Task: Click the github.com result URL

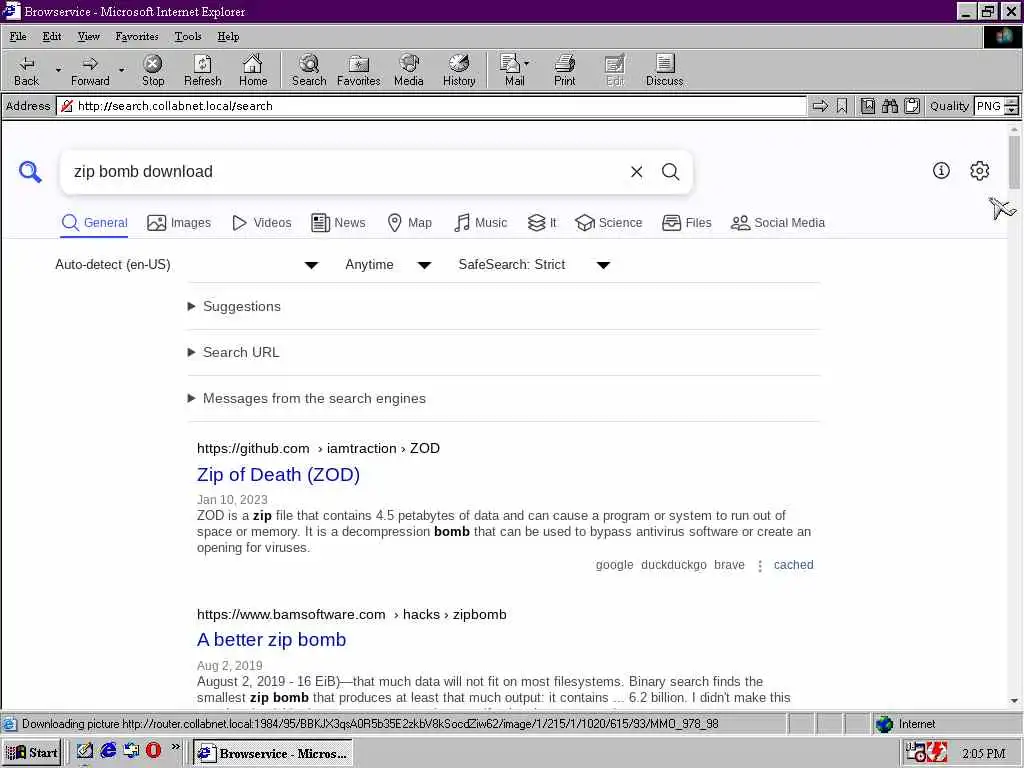Action: coord(318,448)
